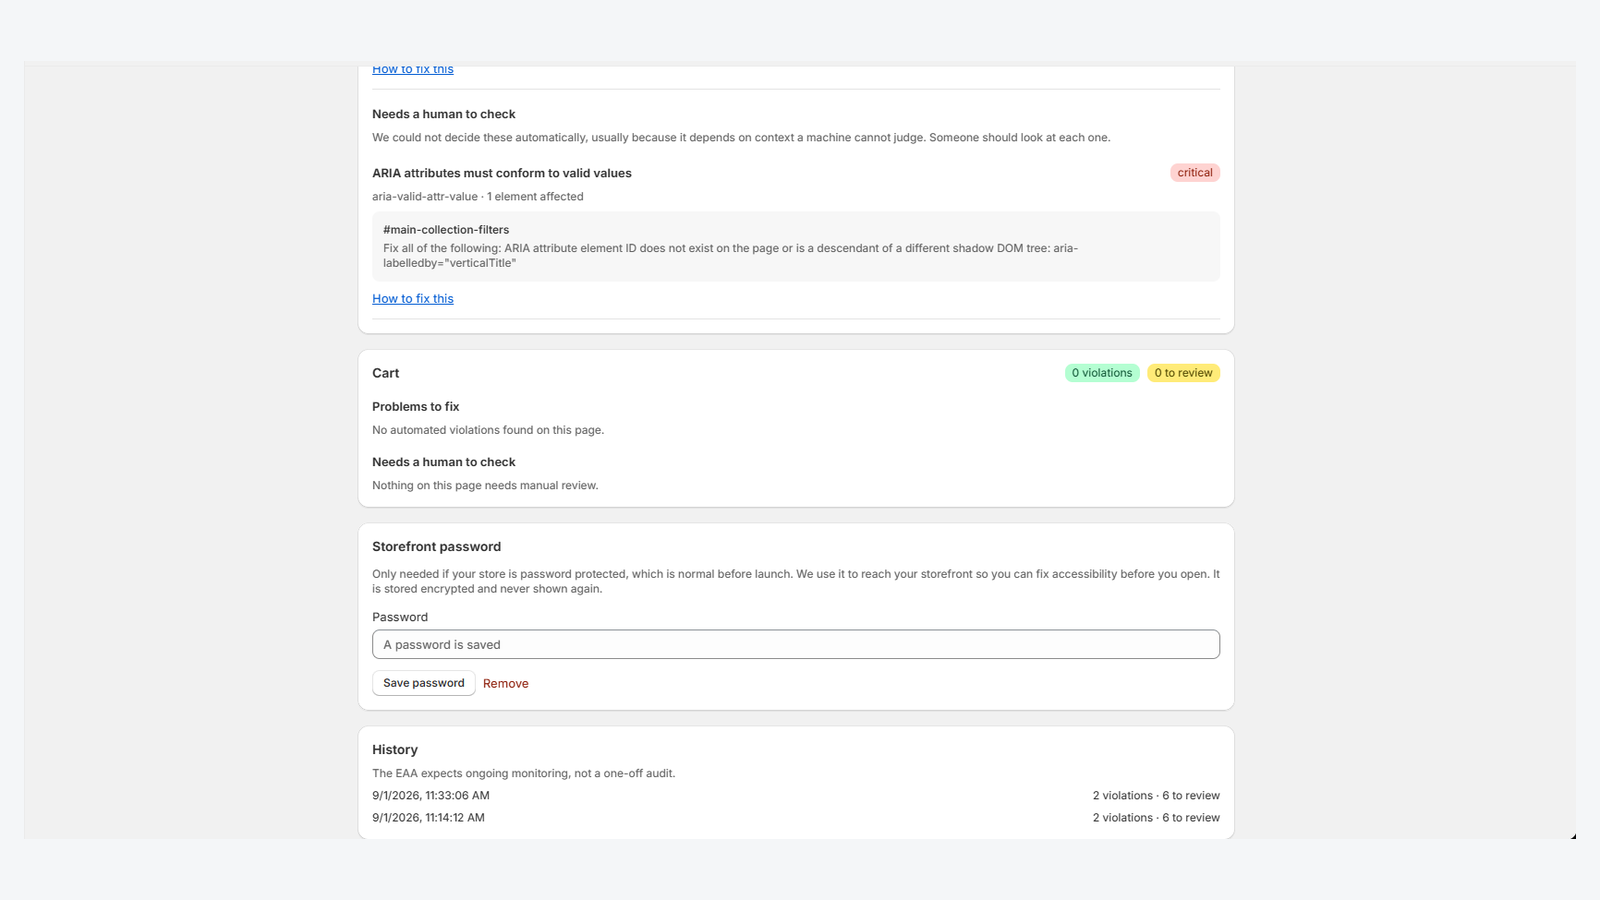Click the aria-valid-attr-value rule identifier
This screenshot has width=1600, height=900.
click(425, 197)
